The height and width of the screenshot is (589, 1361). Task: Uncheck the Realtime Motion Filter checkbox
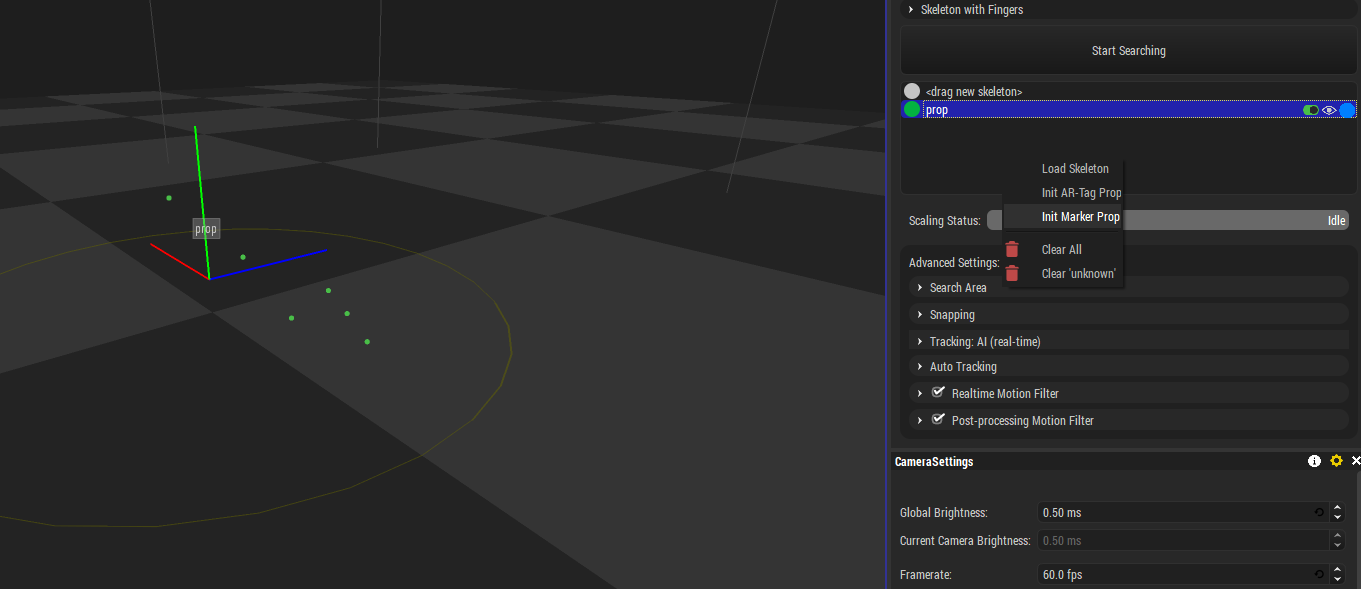(938, 393)
